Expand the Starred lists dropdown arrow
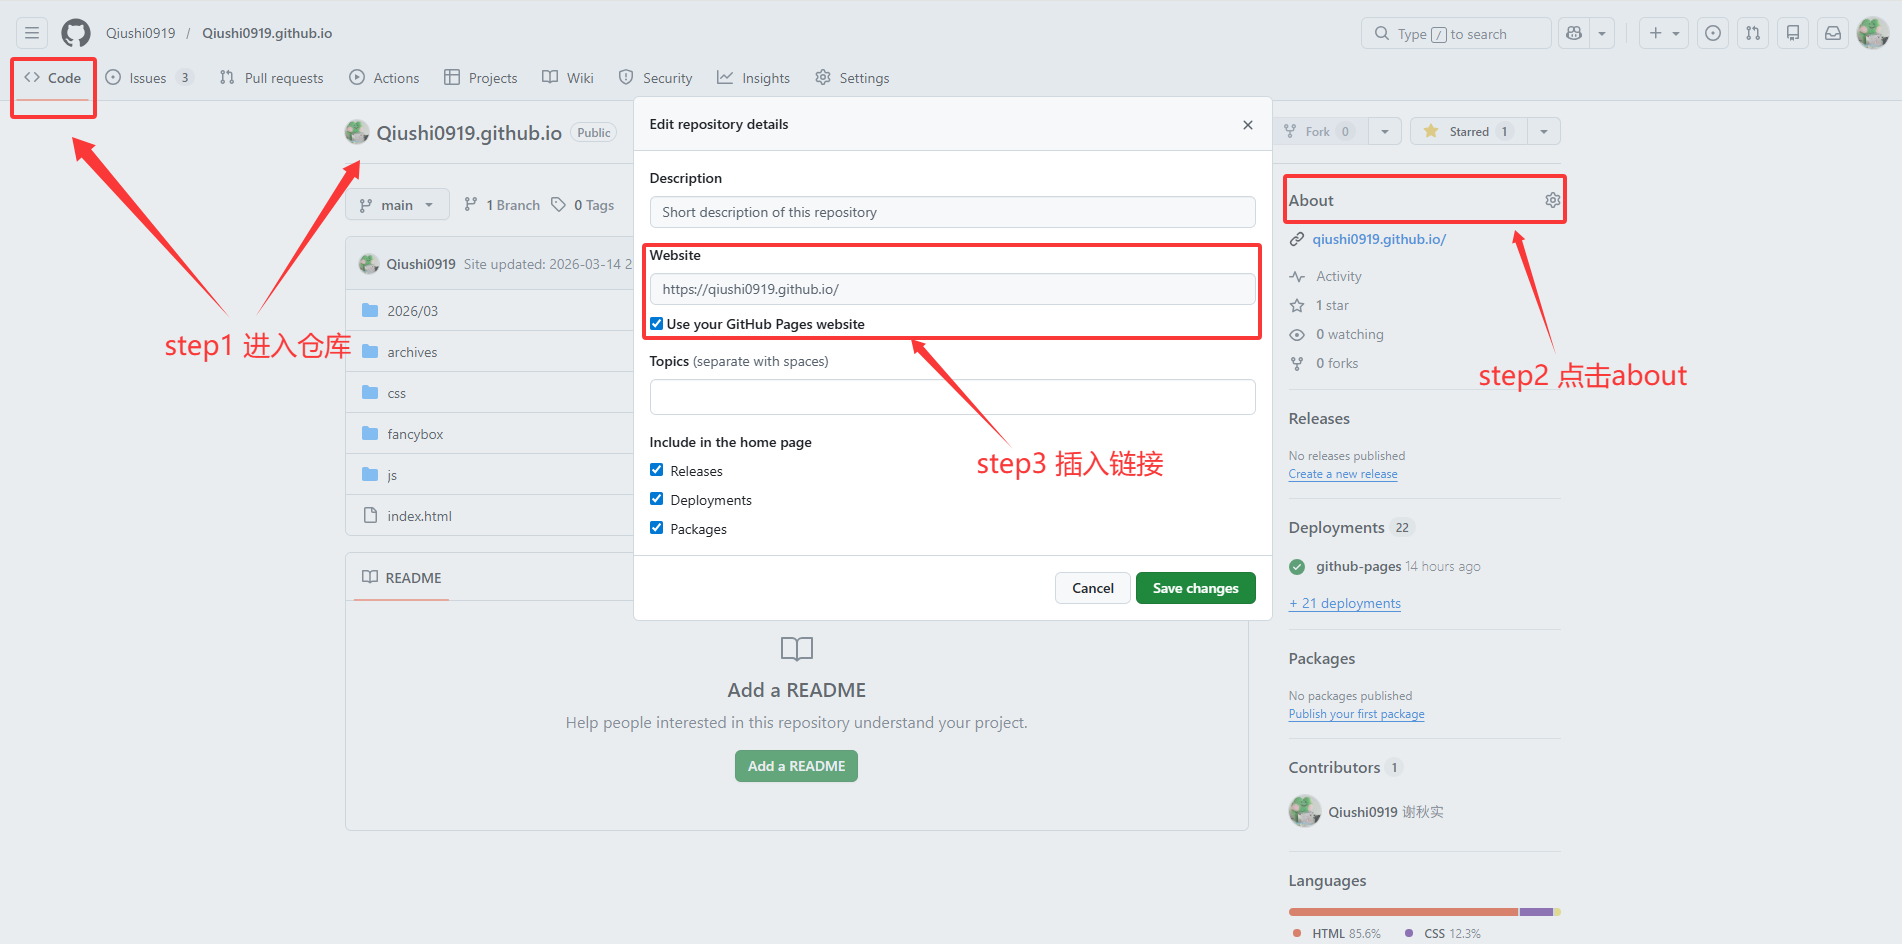The height and width of the screenshot is (944, 1902). tap(1544, 131)
